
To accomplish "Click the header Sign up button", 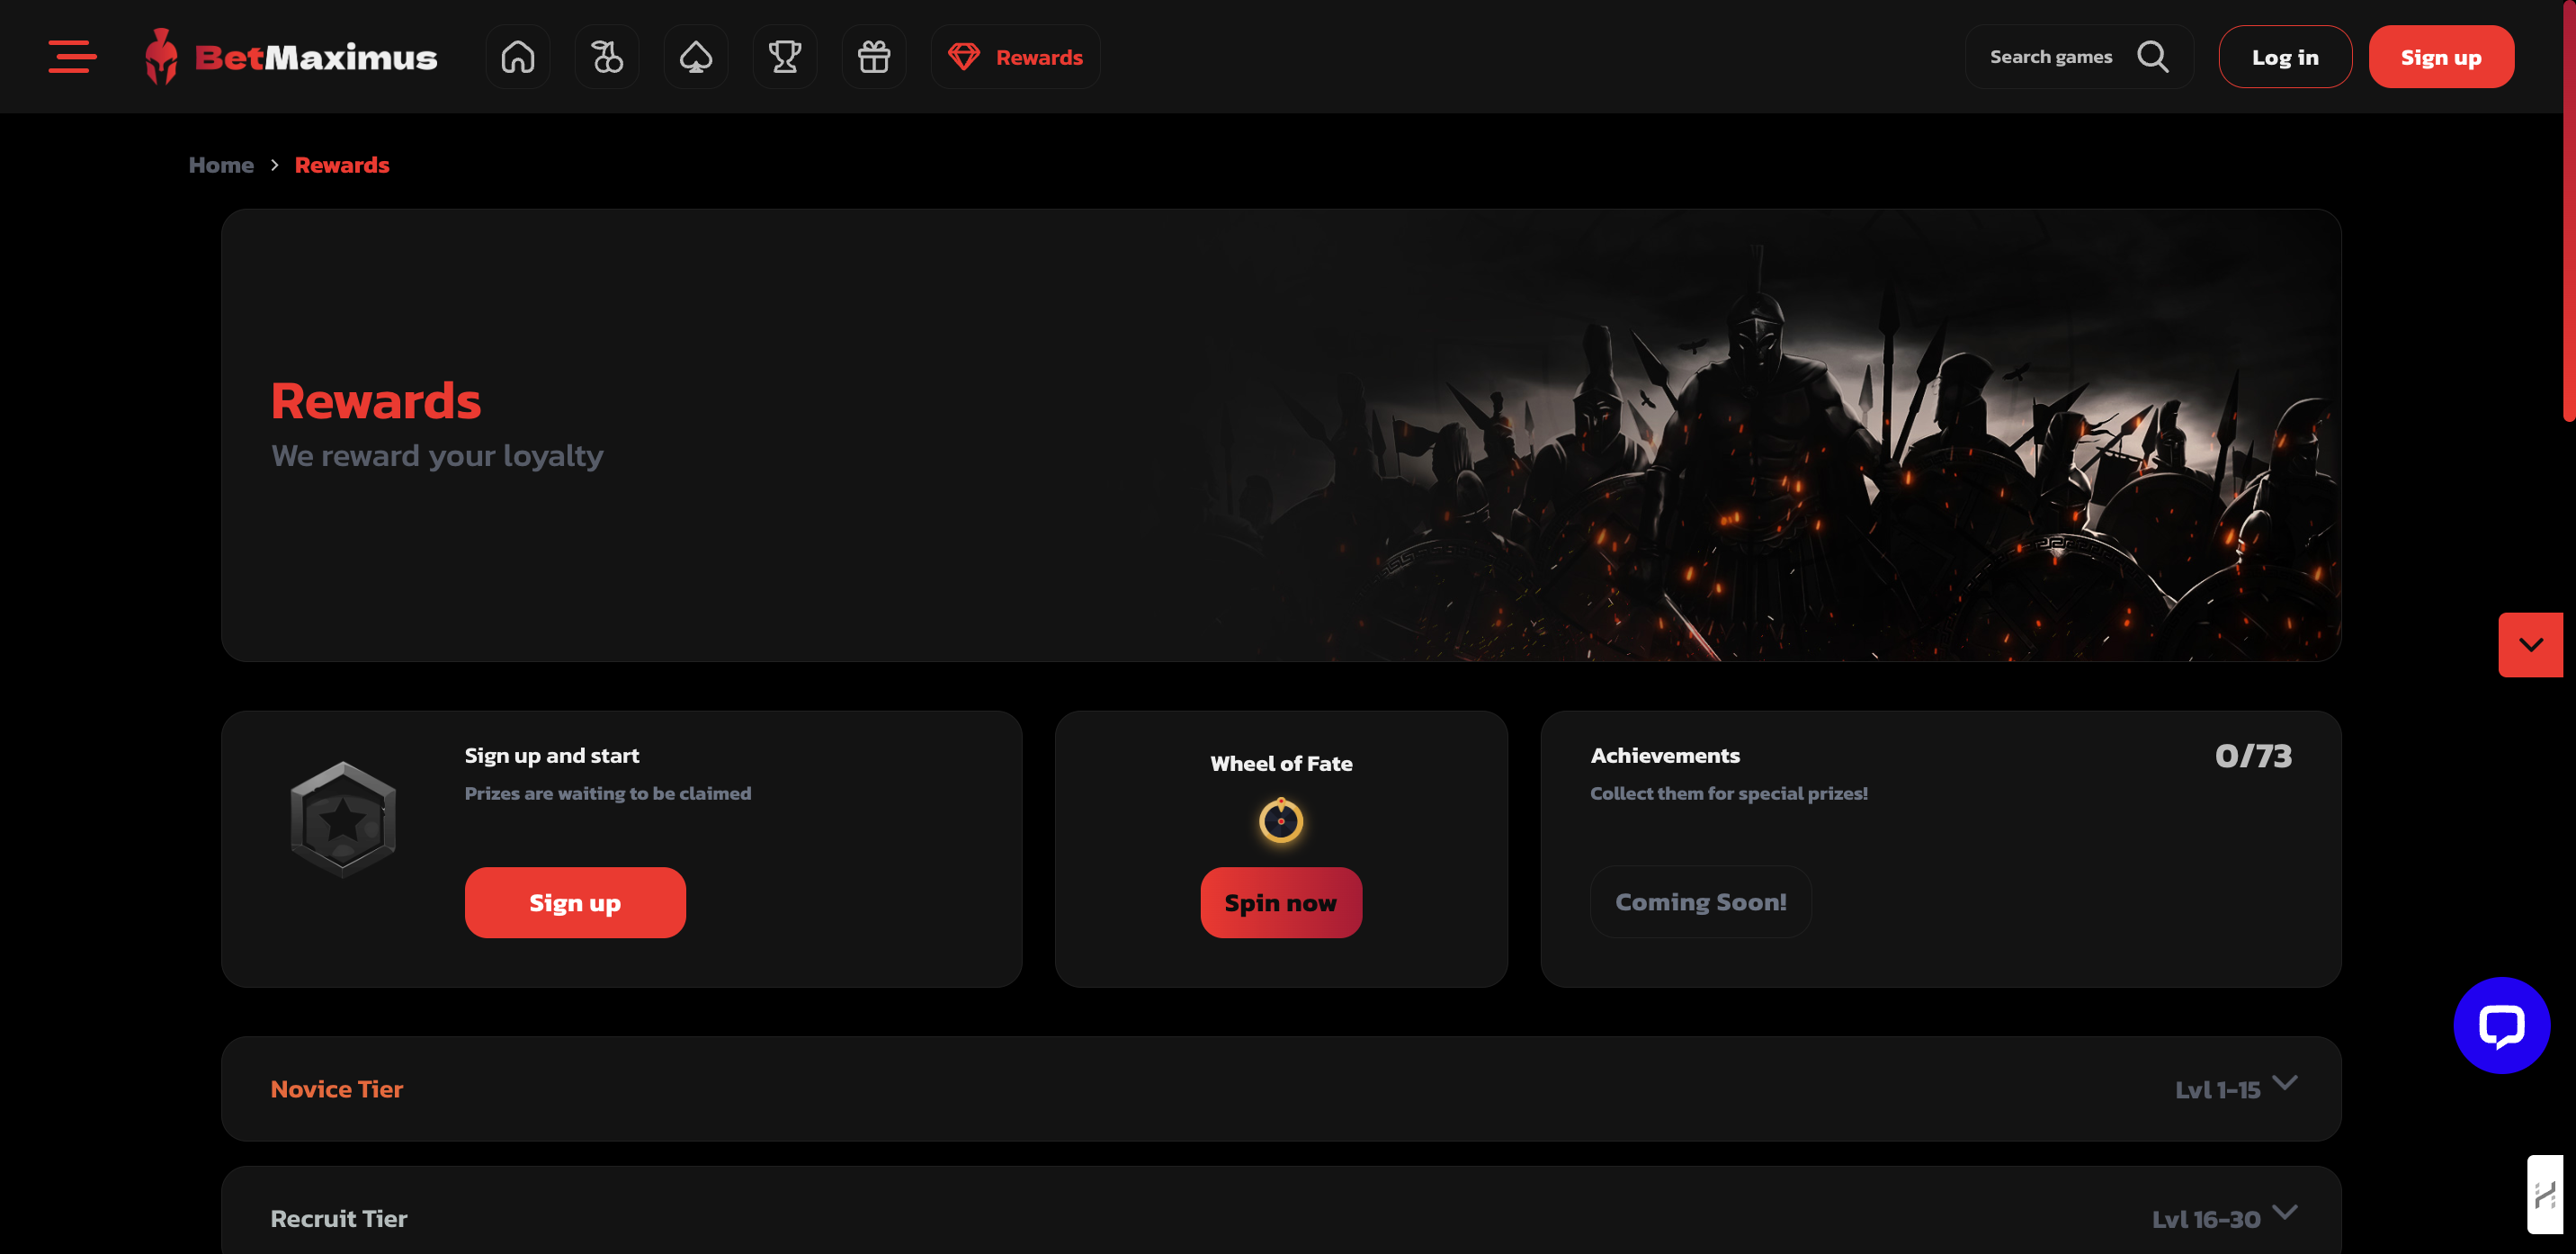I will (x=2441, y=57).
